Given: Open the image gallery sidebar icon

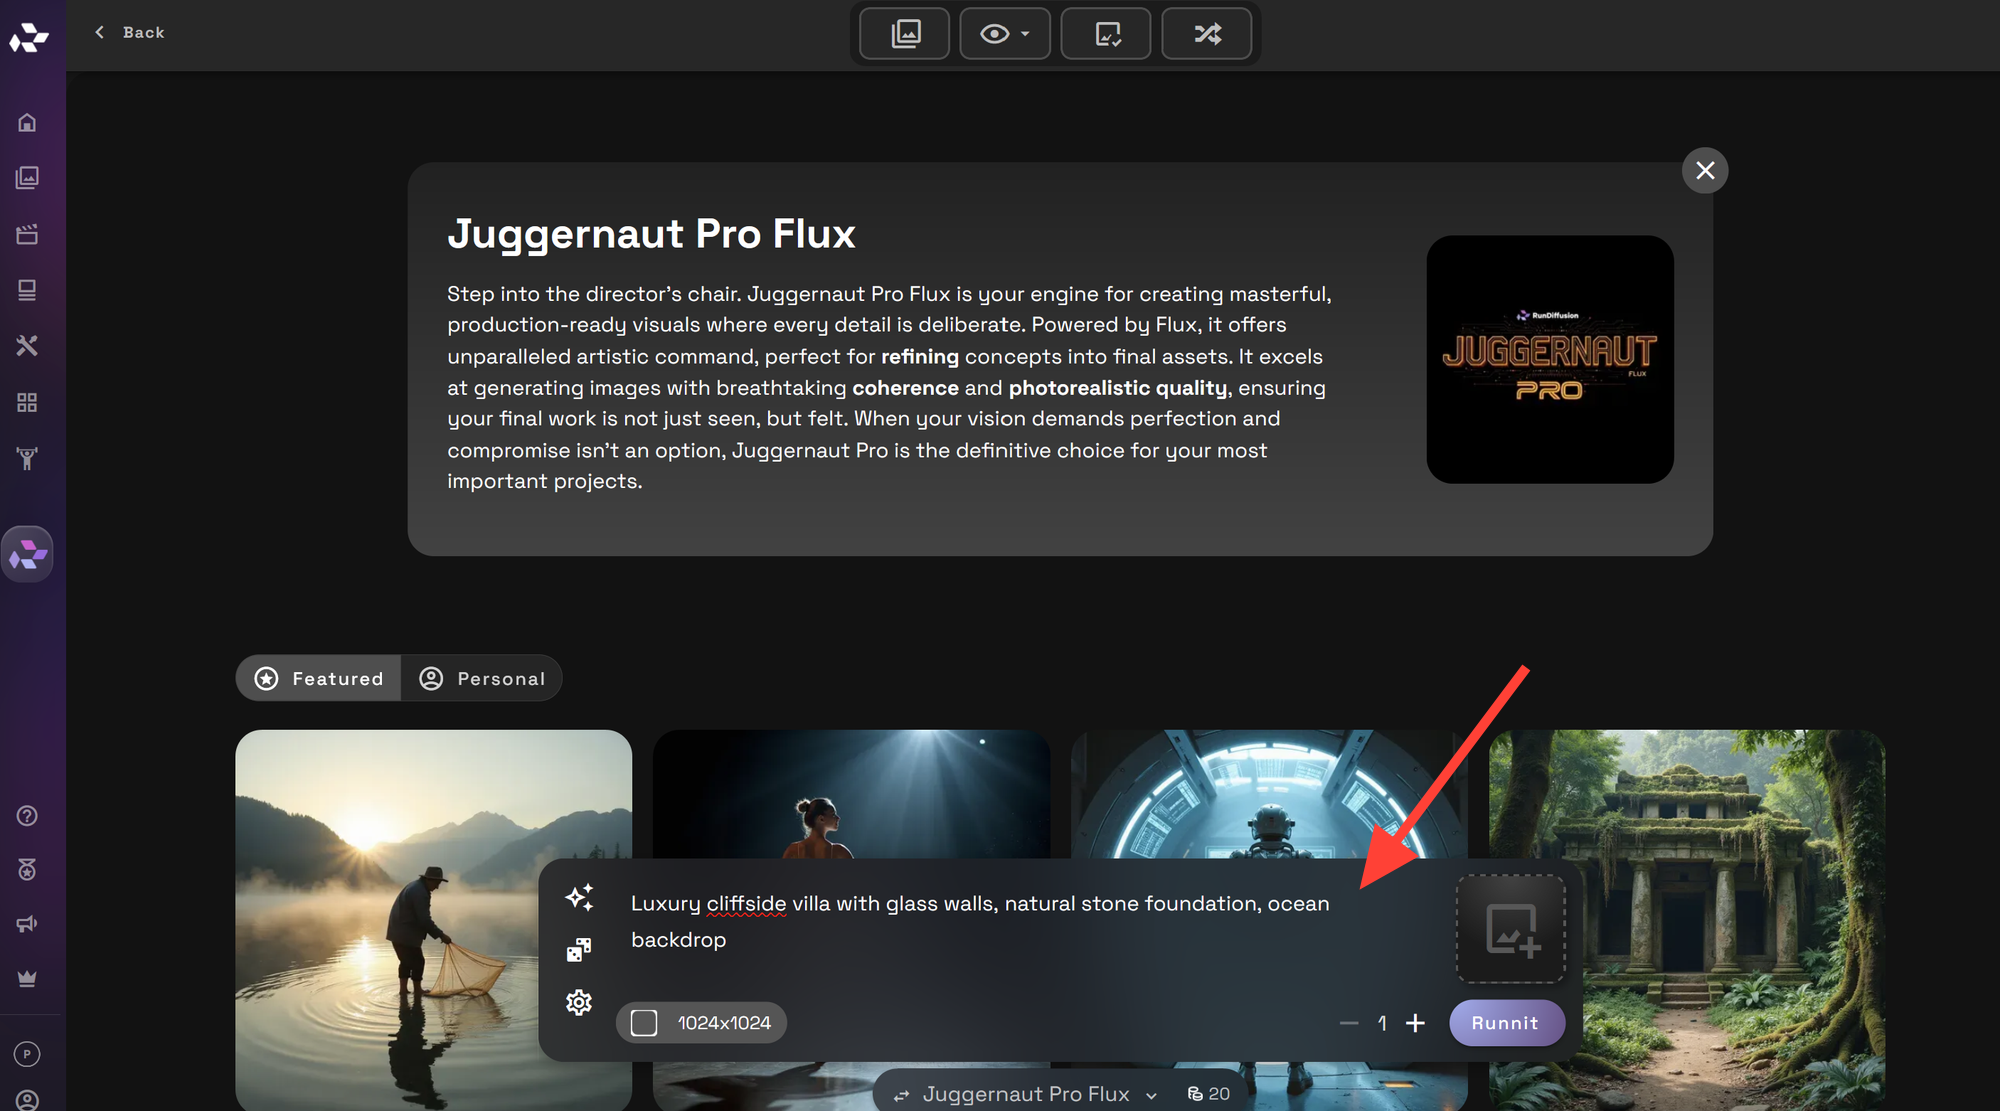Looking at the screenshot, I should pyautogui.click(x=27, y=178).
